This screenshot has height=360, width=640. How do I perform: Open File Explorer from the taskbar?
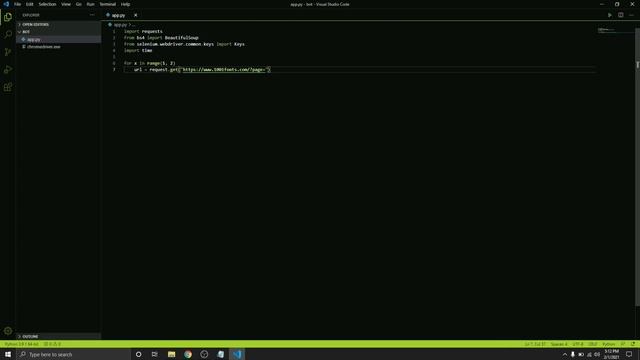click(171, 354)
